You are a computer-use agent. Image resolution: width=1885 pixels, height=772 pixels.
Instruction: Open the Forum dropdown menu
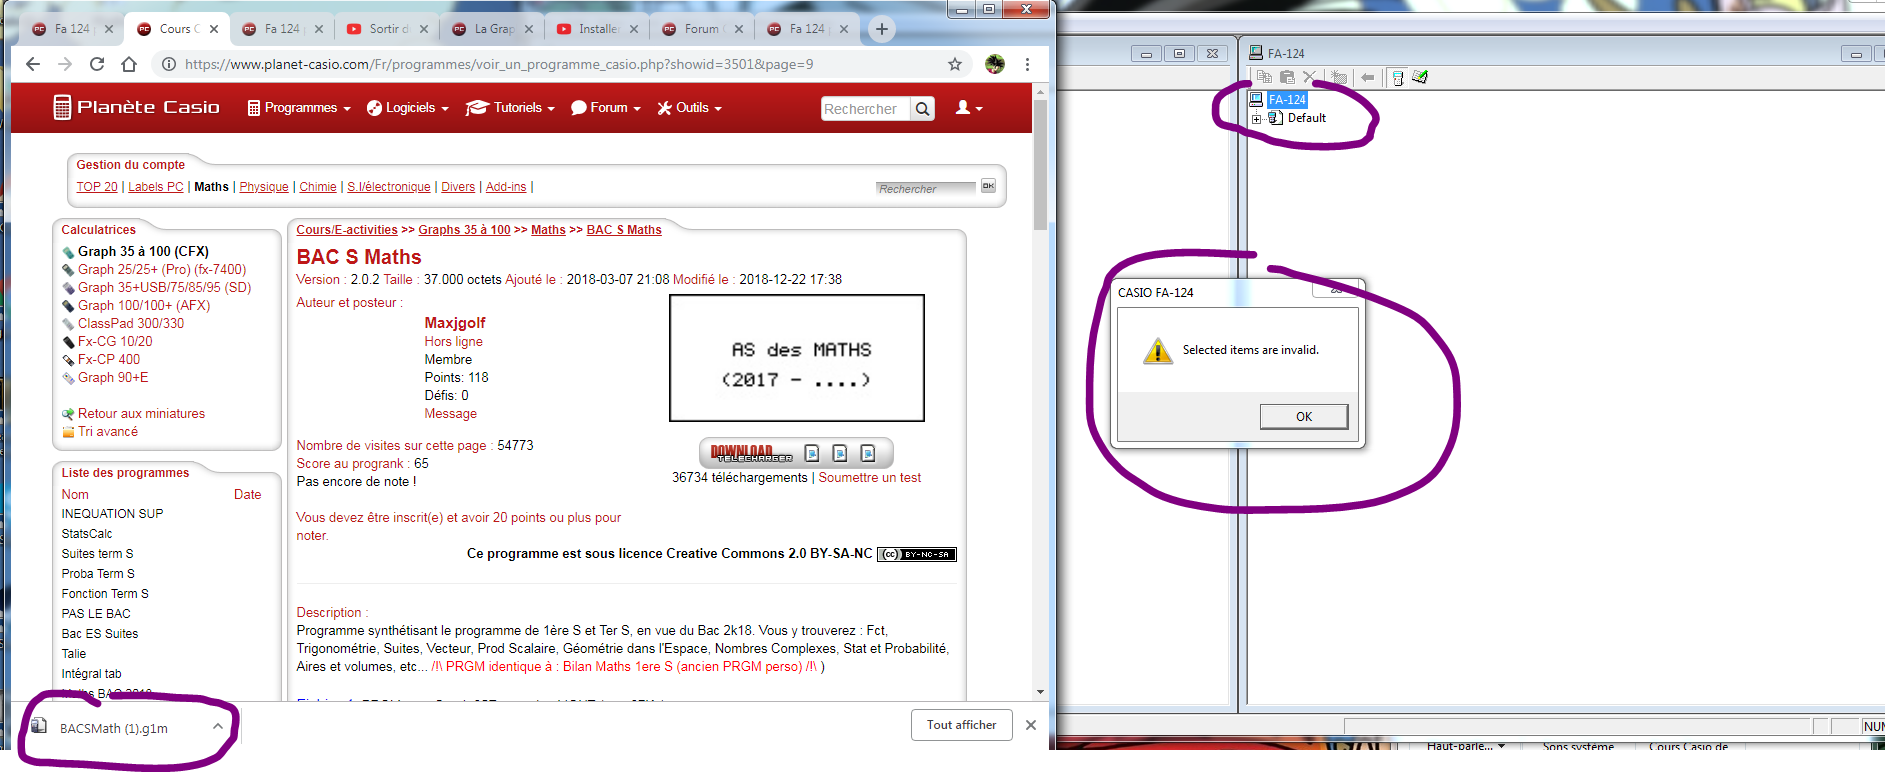coord(605,108)
